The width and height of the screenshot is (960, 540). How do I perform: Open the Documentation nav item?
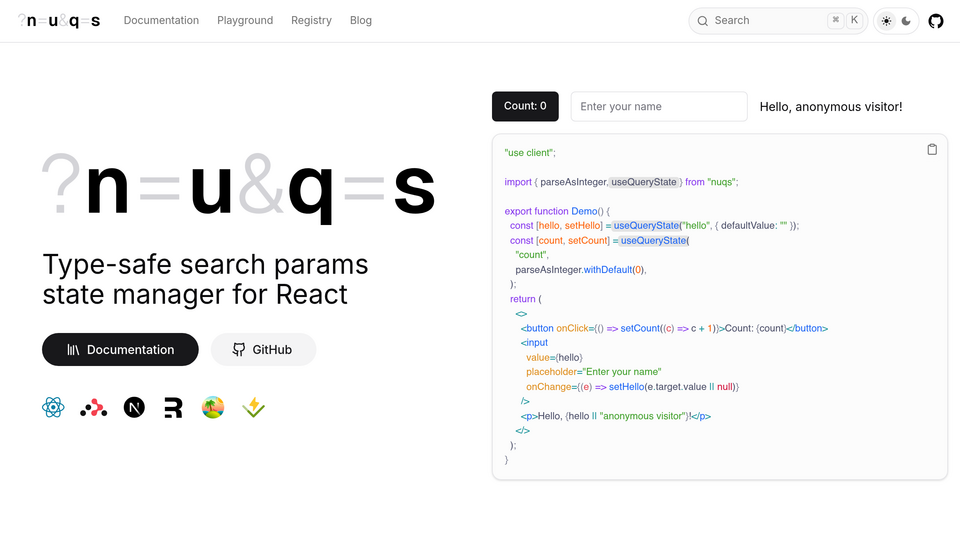161,20
